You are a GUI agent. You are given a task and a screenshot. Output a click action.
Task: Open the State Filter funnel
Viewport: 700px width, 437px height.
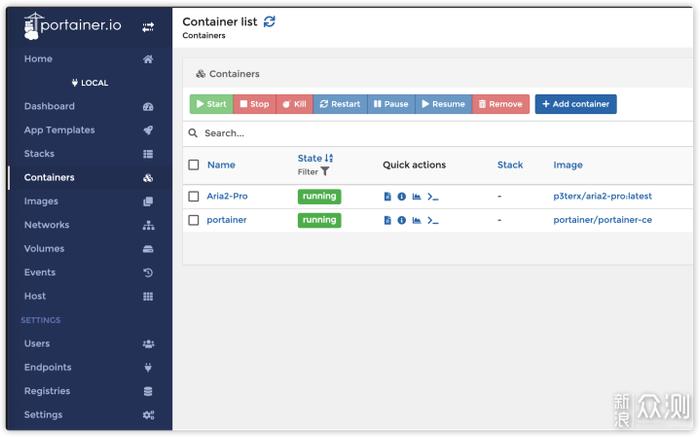click(325, 171)
